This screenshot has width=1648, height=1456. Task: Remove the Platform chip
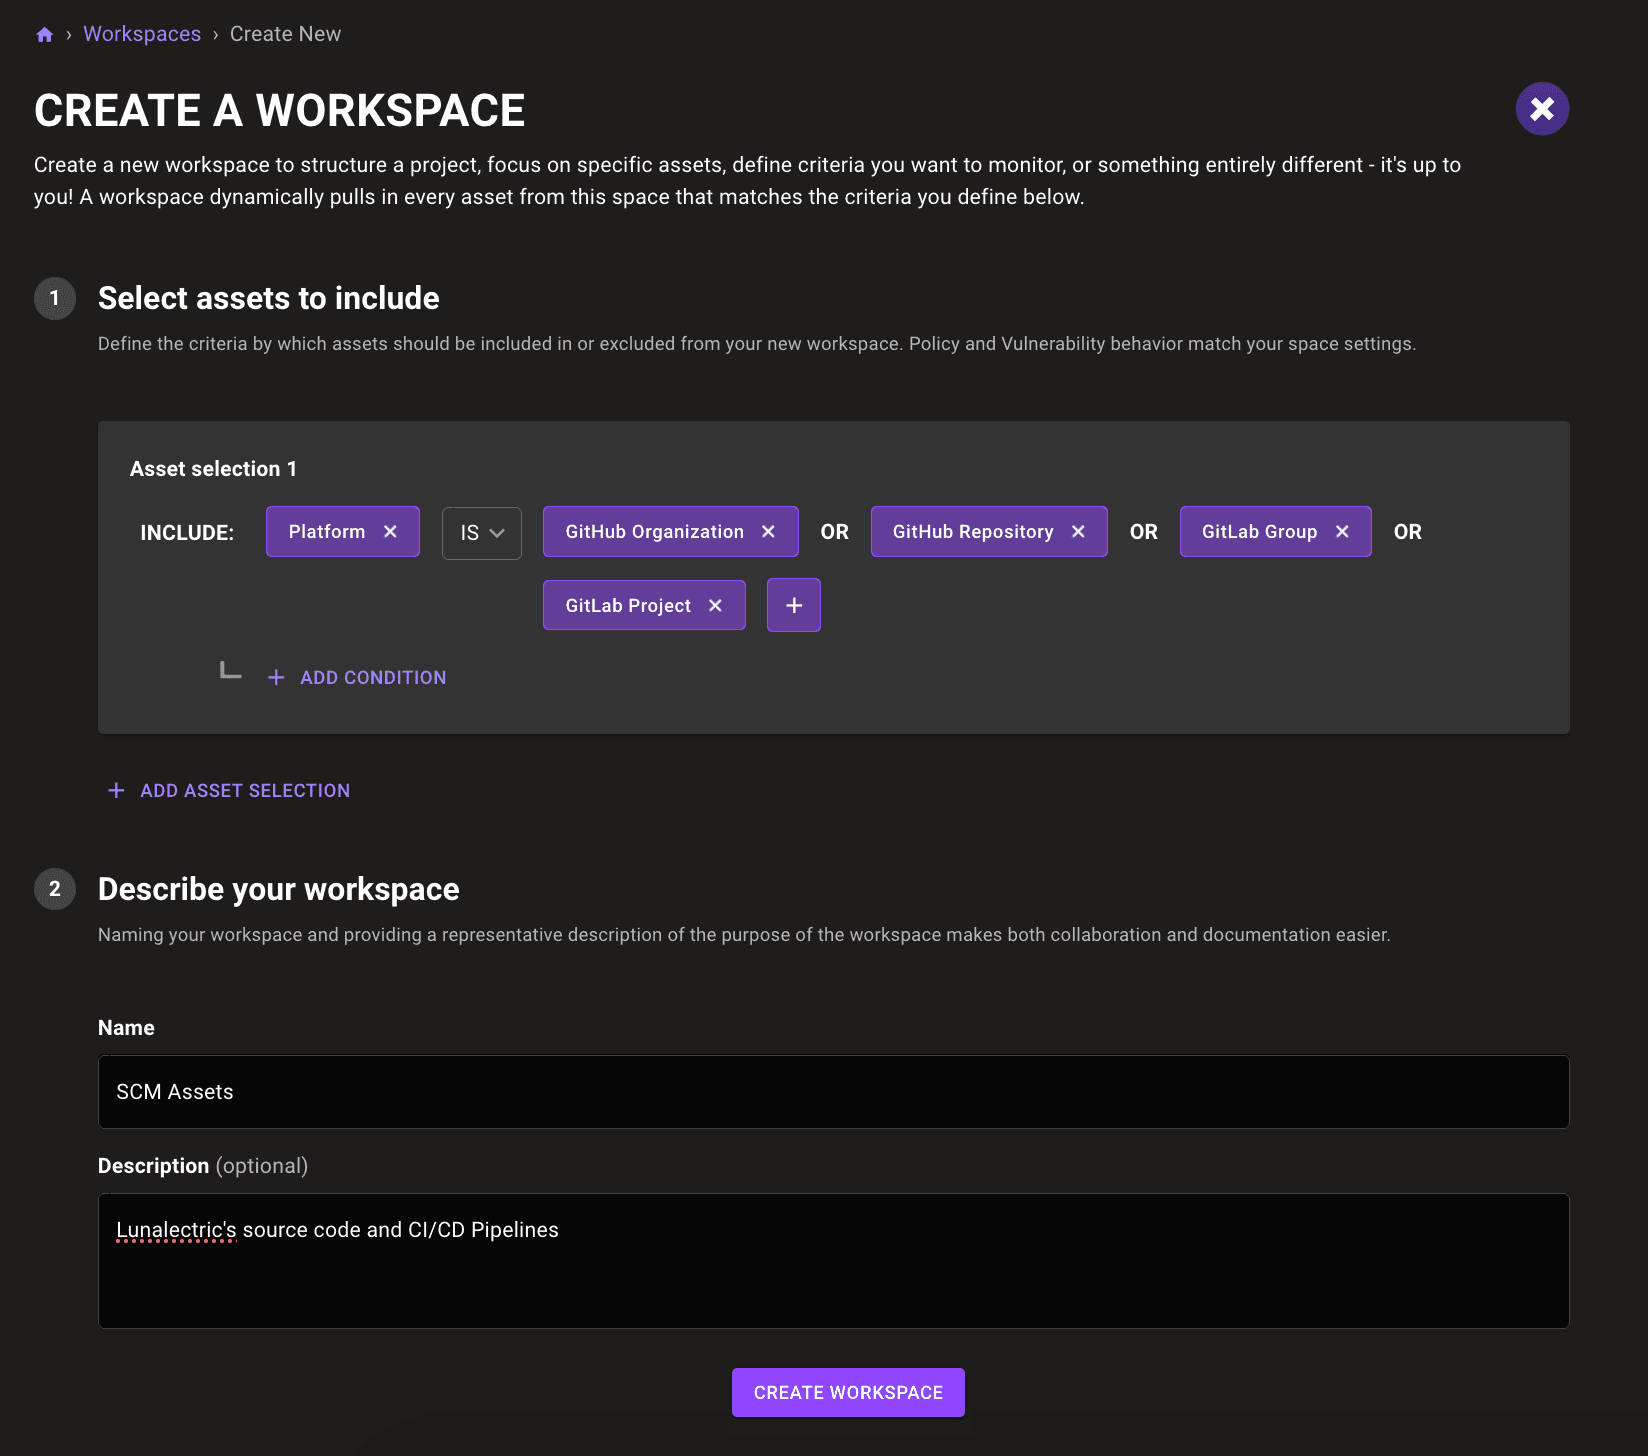(391, 531)
